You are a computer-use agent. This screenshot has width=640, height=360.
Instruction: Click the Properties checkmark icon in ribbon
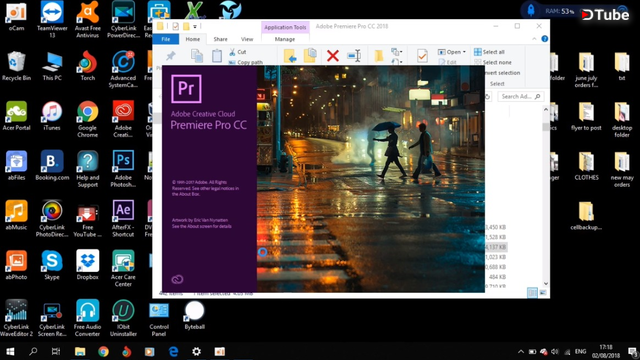(422, 56)
